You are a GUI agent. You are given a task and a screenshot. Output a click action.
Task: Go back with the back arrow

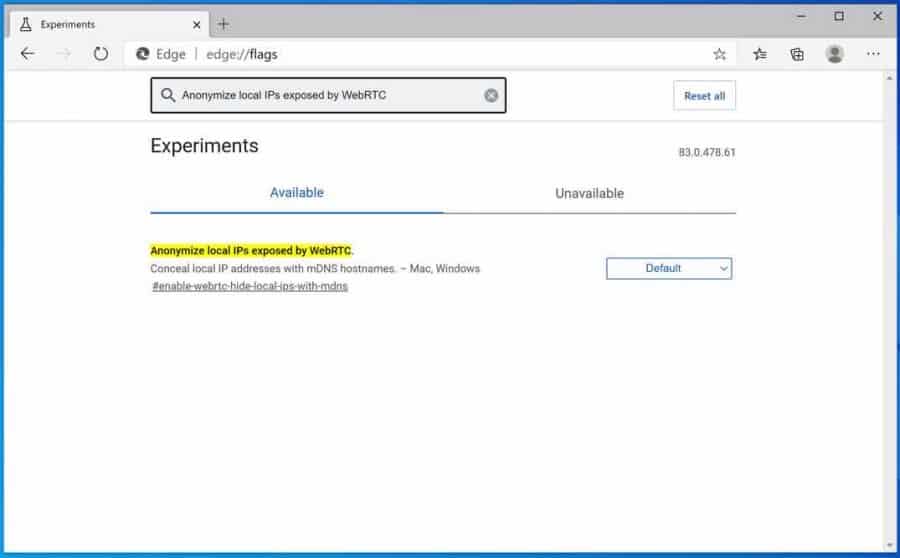pos(28,54)
